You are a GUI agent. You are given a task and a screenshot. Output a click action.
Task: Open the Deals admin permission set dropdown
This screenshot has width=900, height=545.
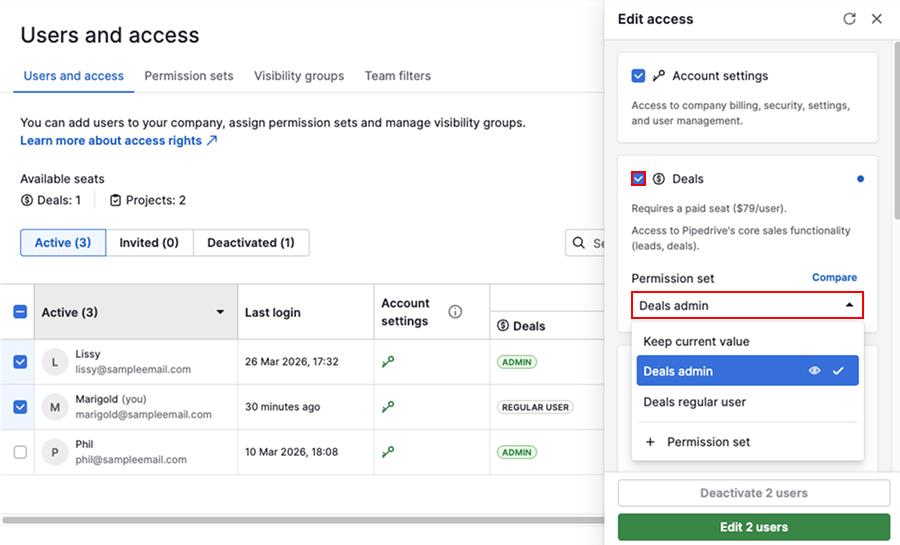(746, 306)
